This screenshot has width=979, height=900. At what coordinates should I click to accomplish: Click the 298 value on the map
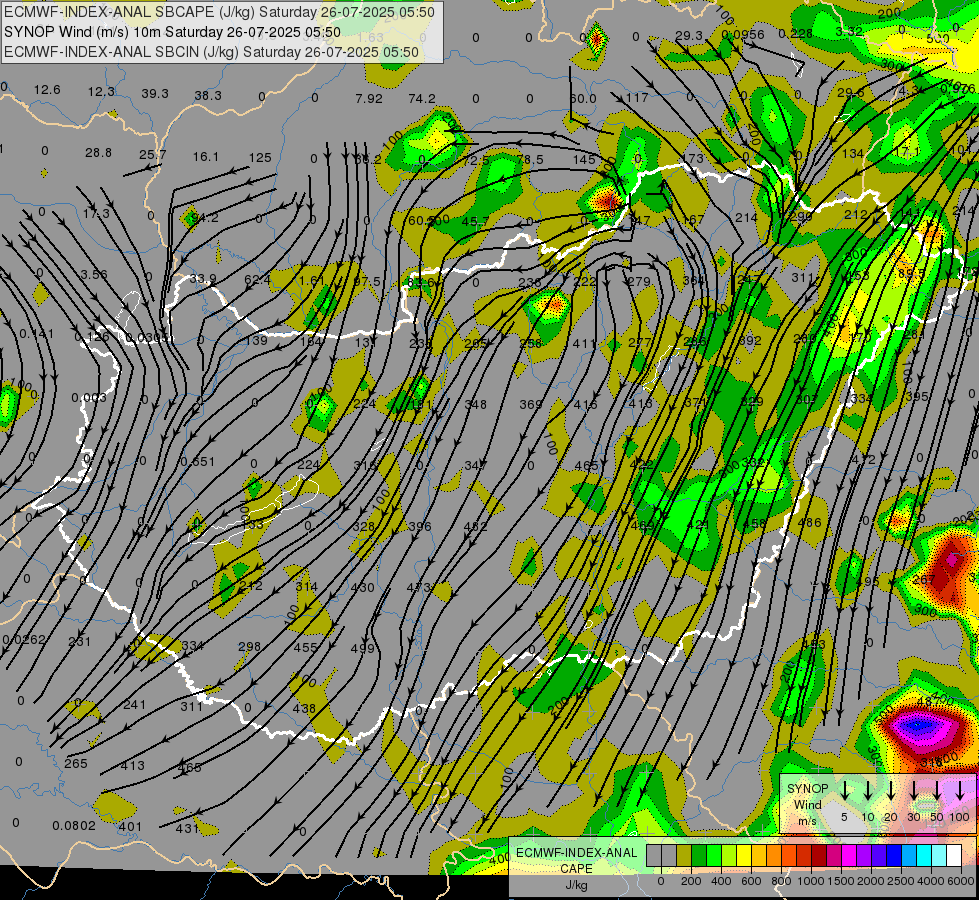click(x=249, y=646)
